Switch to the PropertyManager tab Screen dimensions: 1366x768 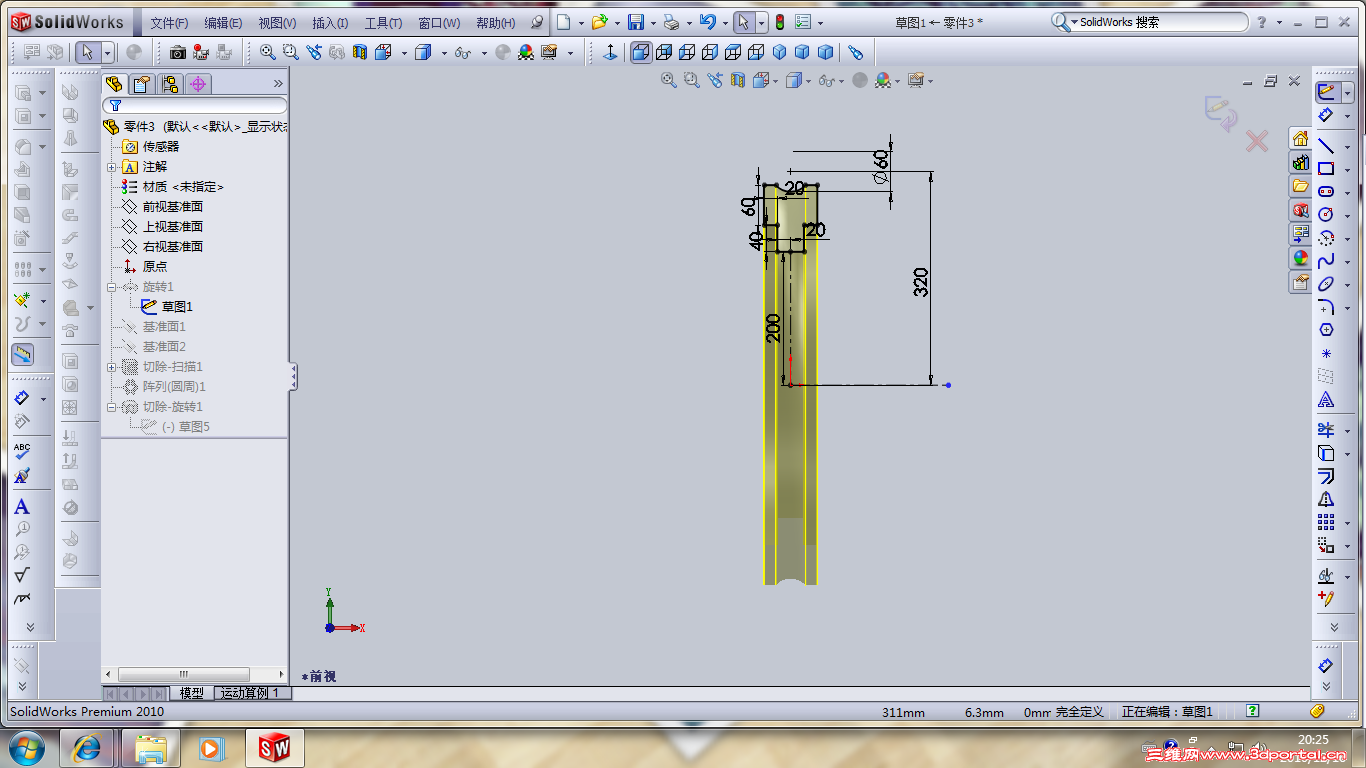[x=142, y=84]
